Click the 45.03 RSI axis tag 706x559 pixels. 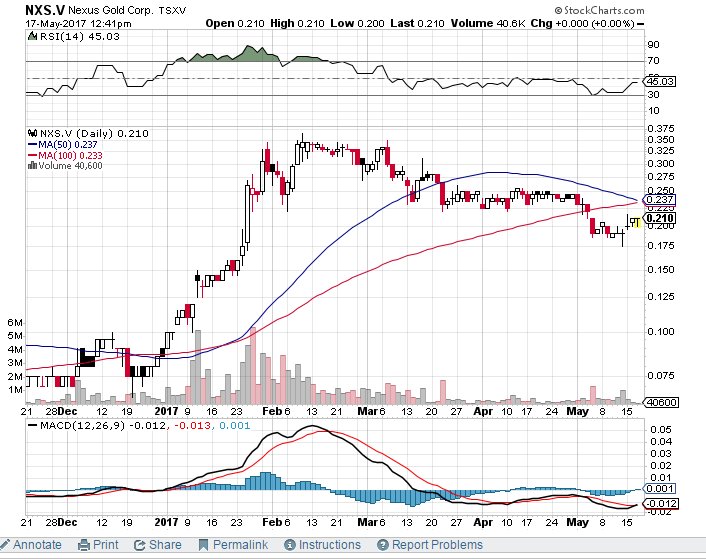click(660, 81)
